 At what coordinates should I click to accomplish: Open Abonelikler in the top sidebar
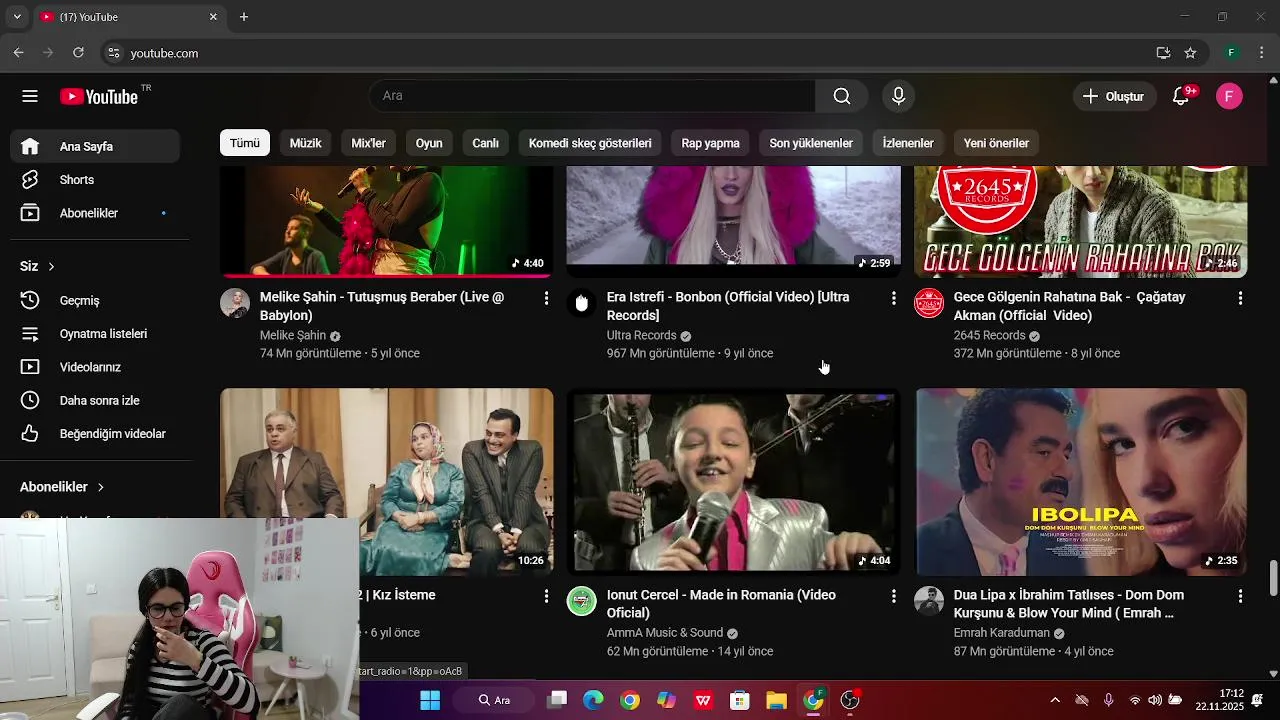(95, 213)
